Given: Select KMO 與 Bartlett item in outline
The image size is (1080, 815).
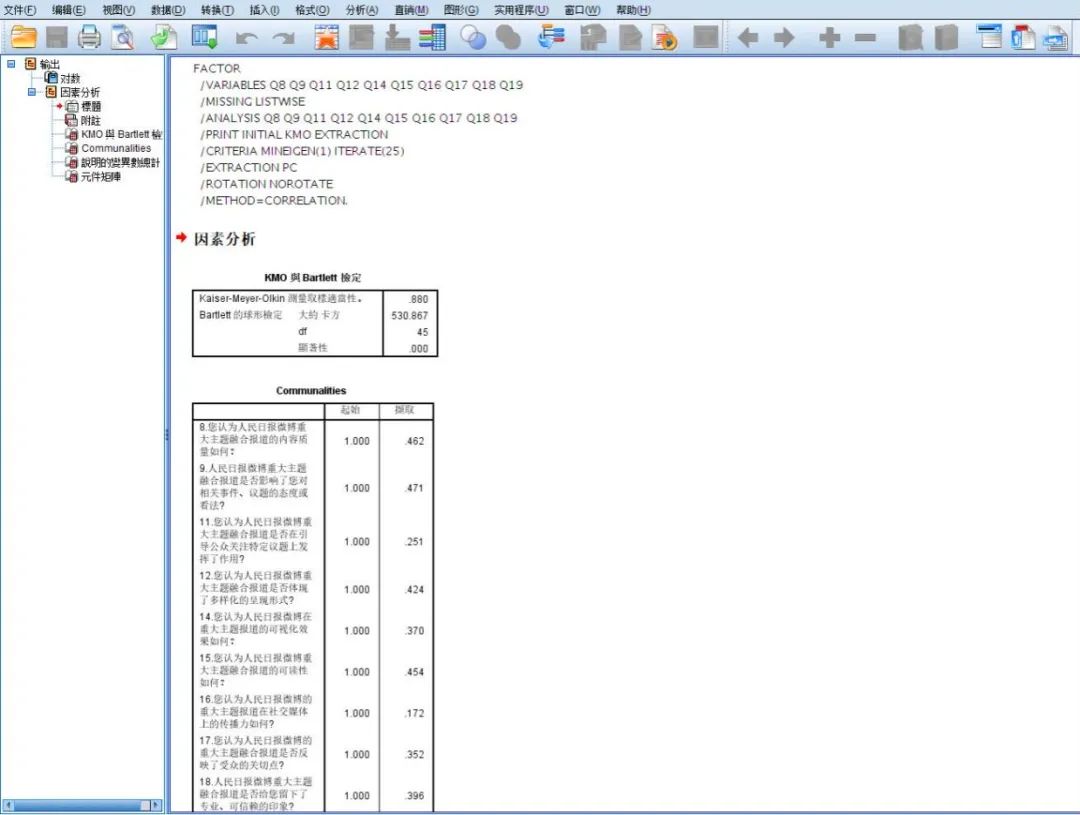Looking at the screenshot, I should [120, 134].
